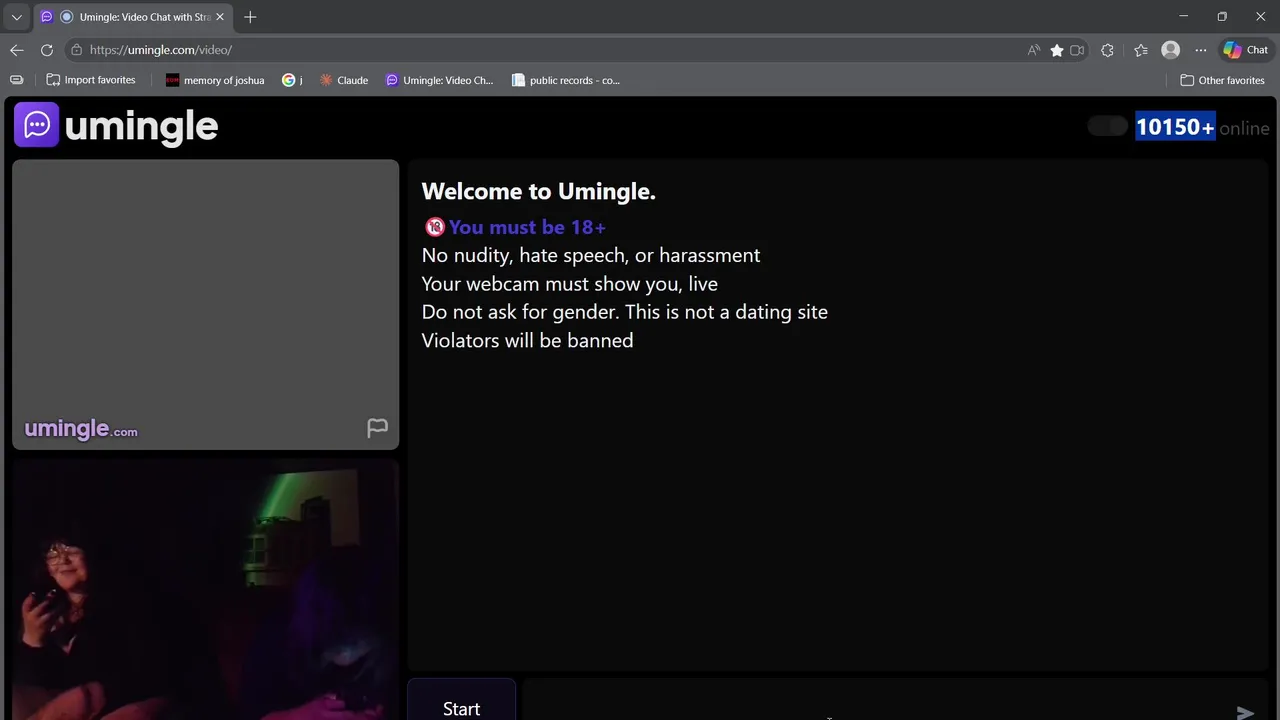Image resolution: width=1280 pixels, height=720 pixels.
Task: Click the favorites star icon in address bar
Action: [1056, 50]
